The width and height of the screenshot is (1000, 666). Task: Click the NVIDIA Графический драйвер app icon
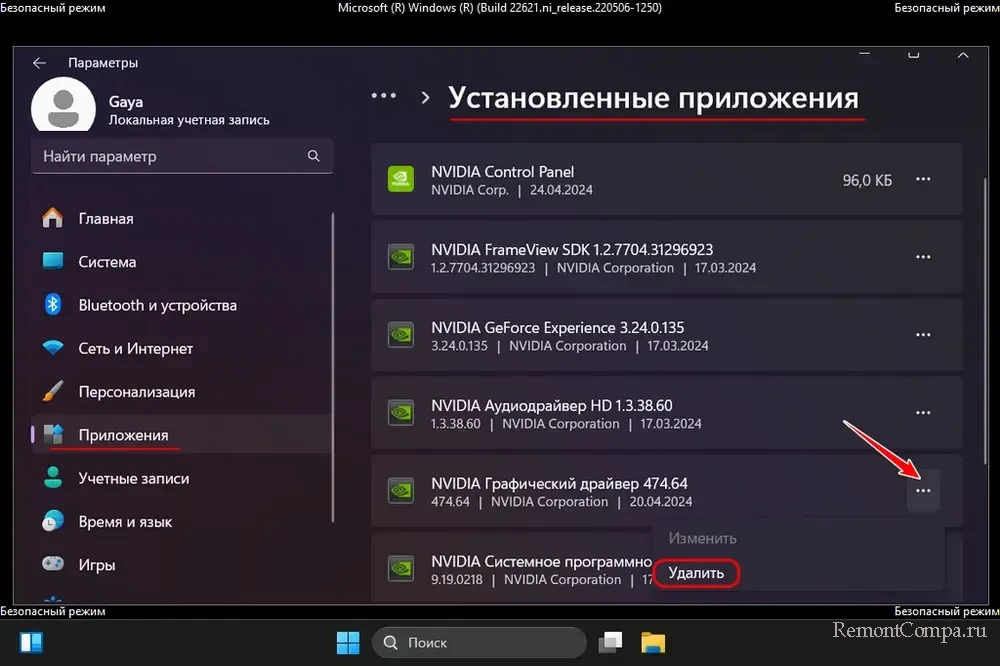pos(401,491)
